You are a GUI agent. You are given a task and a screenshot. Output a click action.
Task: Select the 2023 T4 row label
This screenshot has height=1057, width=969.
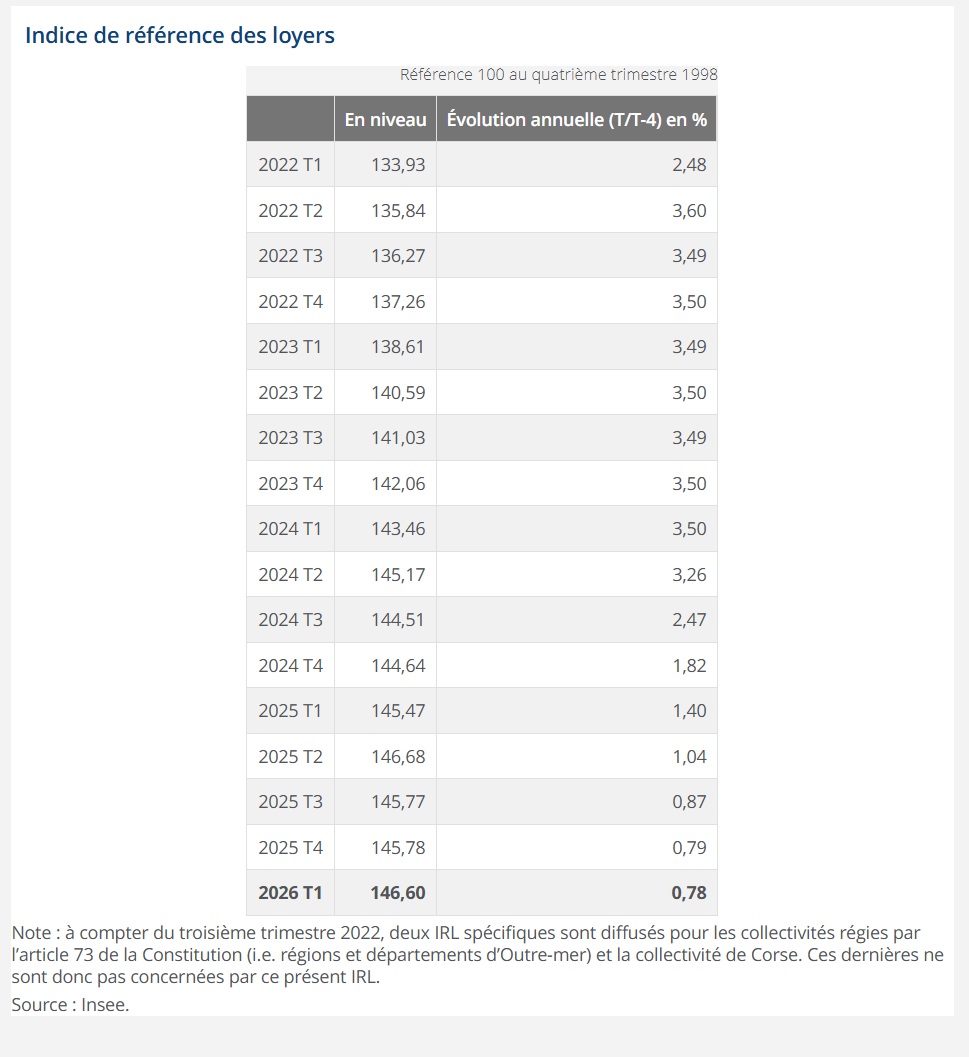(290, 483)
